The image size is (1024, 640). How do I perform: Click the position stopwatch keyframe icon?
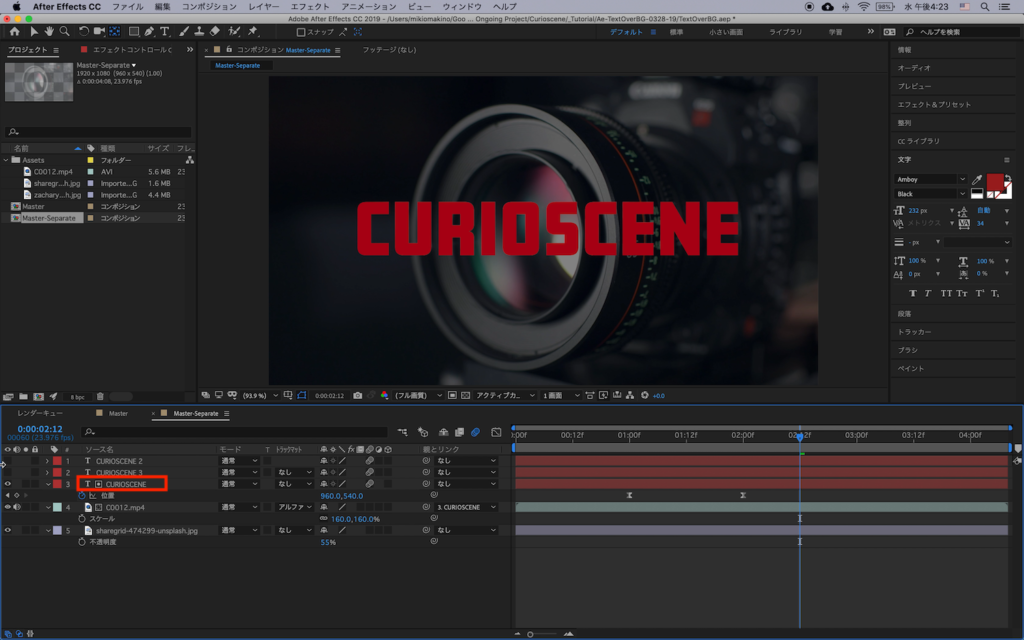click(82, 495)
